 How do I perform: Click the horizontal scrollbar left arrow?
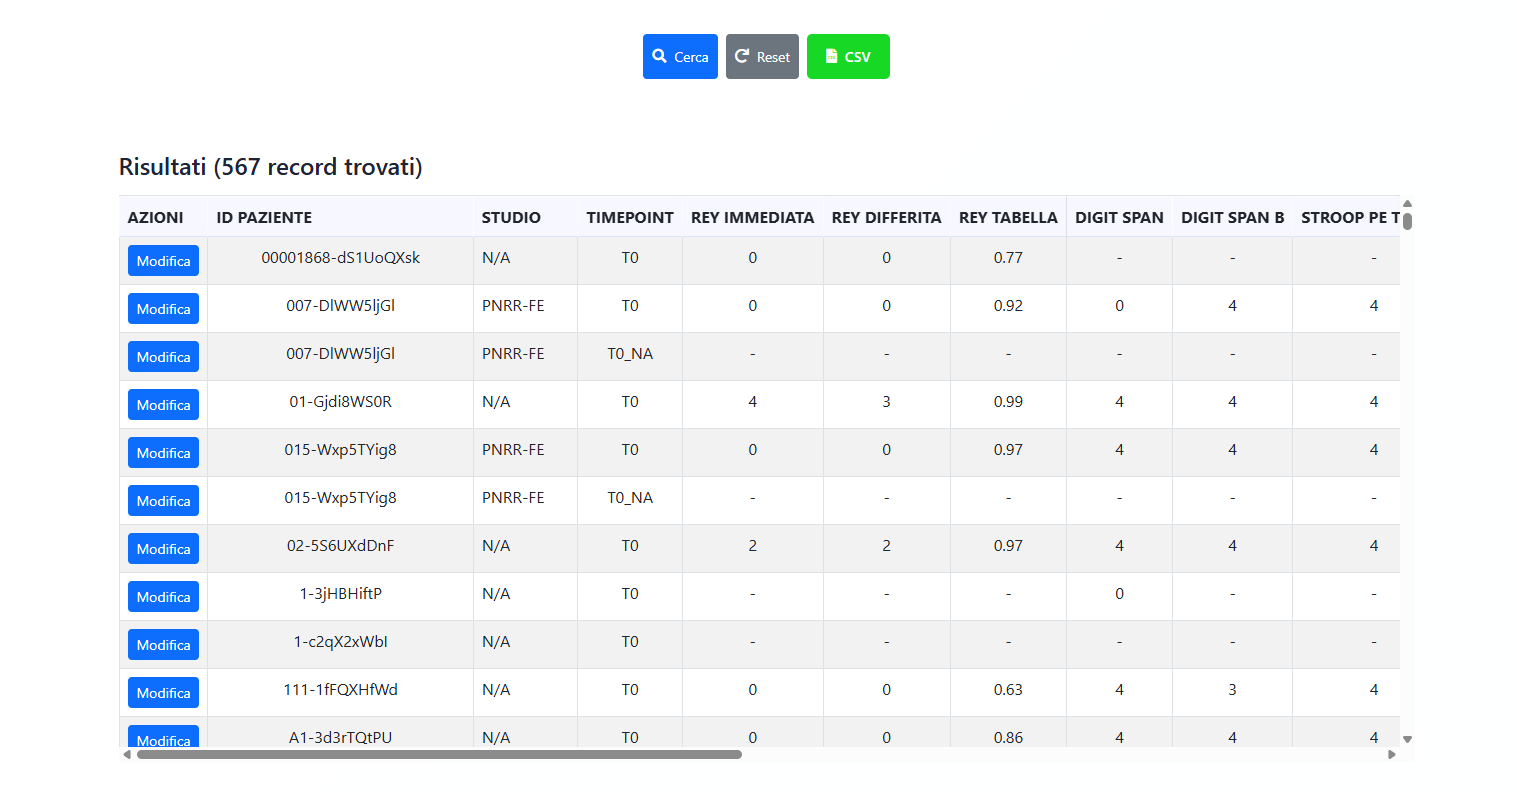click(127, 755)
